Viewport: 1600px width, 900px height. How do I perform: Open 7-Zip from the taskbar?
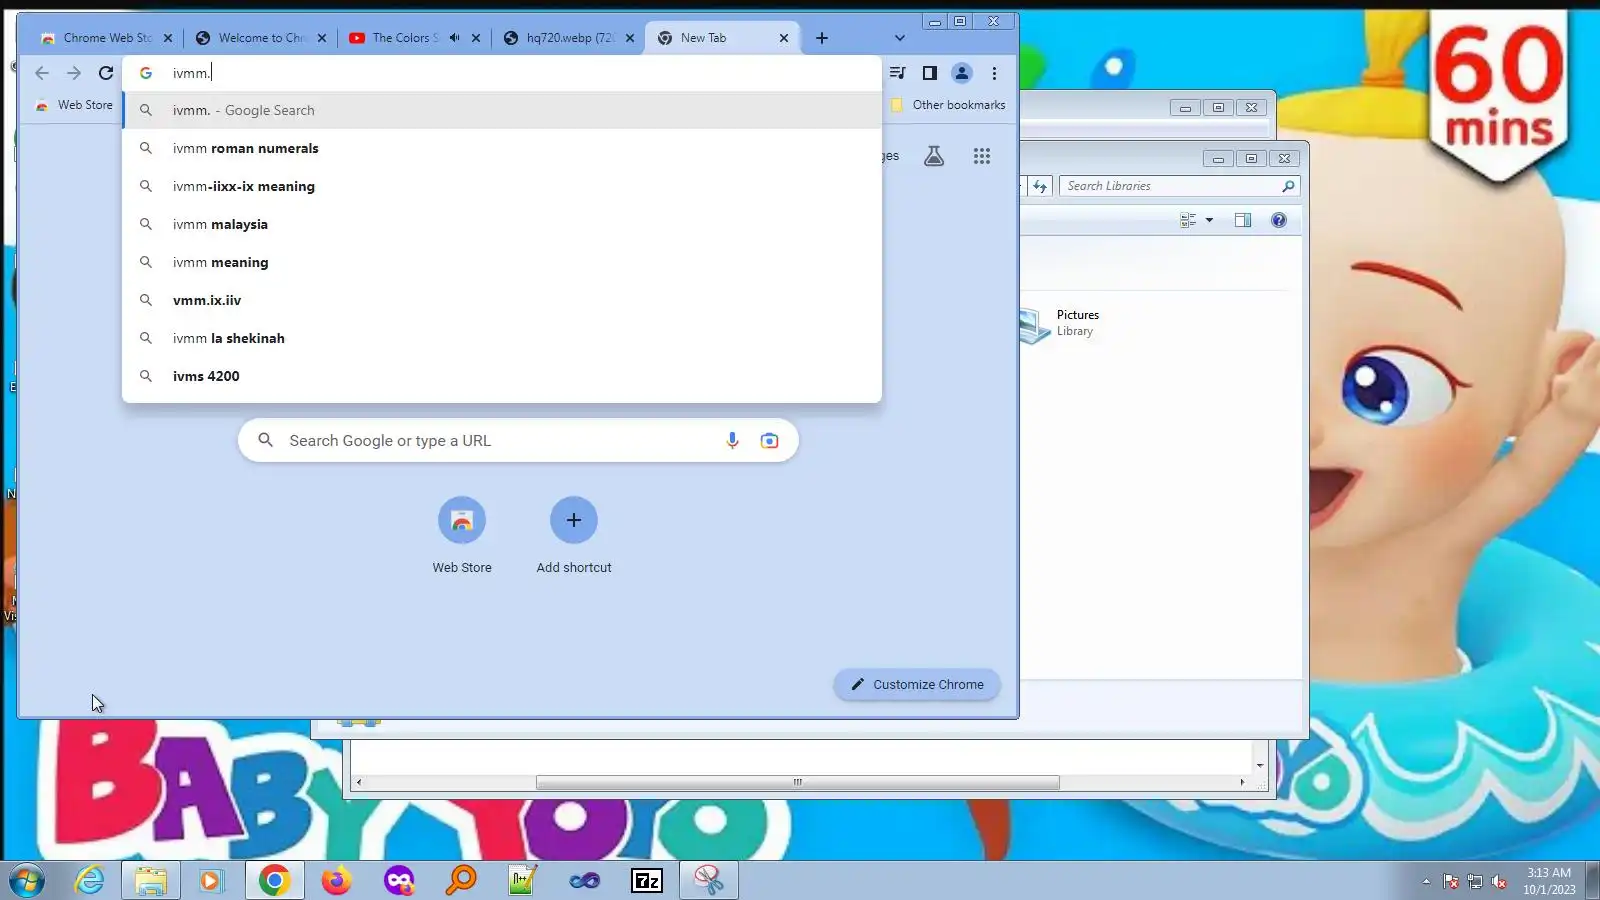point(647,880)
